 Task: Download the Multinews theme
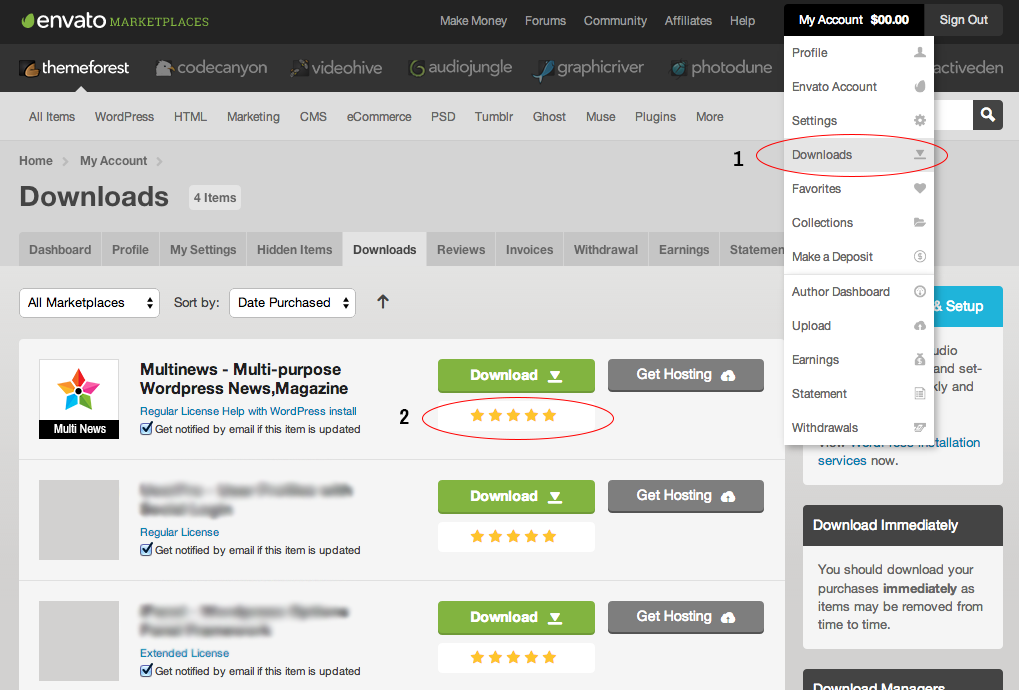516,375
